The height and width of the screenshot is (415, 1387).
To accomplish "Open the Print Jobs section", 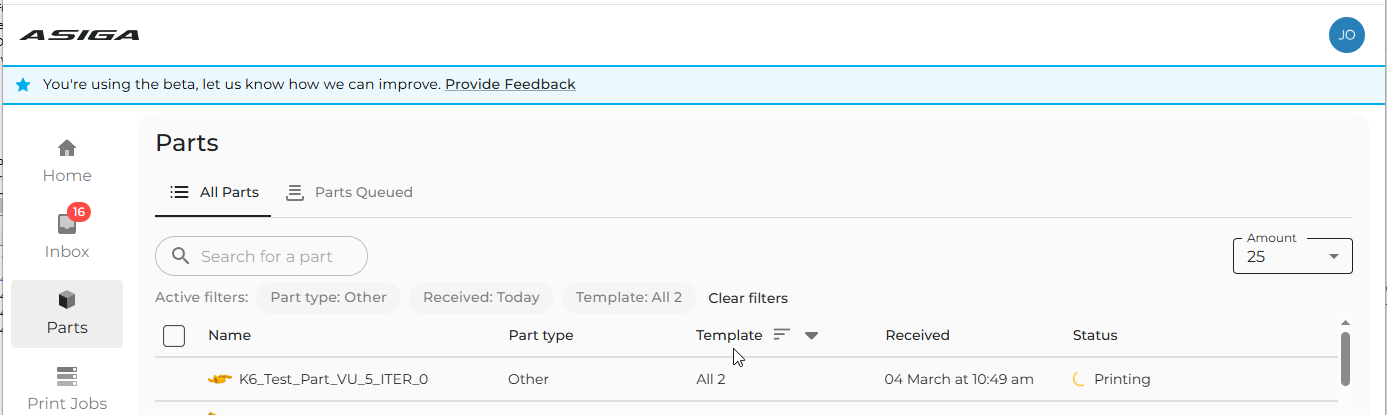I will tap(67, 389).
